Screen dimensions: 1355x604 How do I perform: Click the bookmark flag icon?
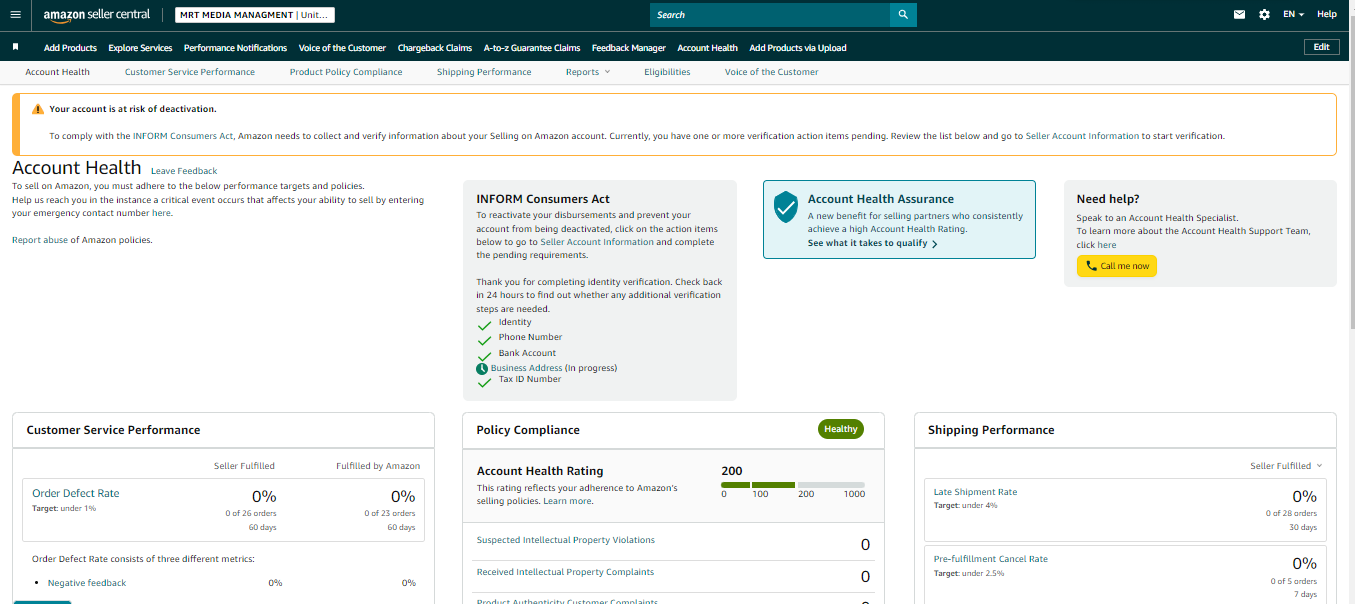[15, 47]
